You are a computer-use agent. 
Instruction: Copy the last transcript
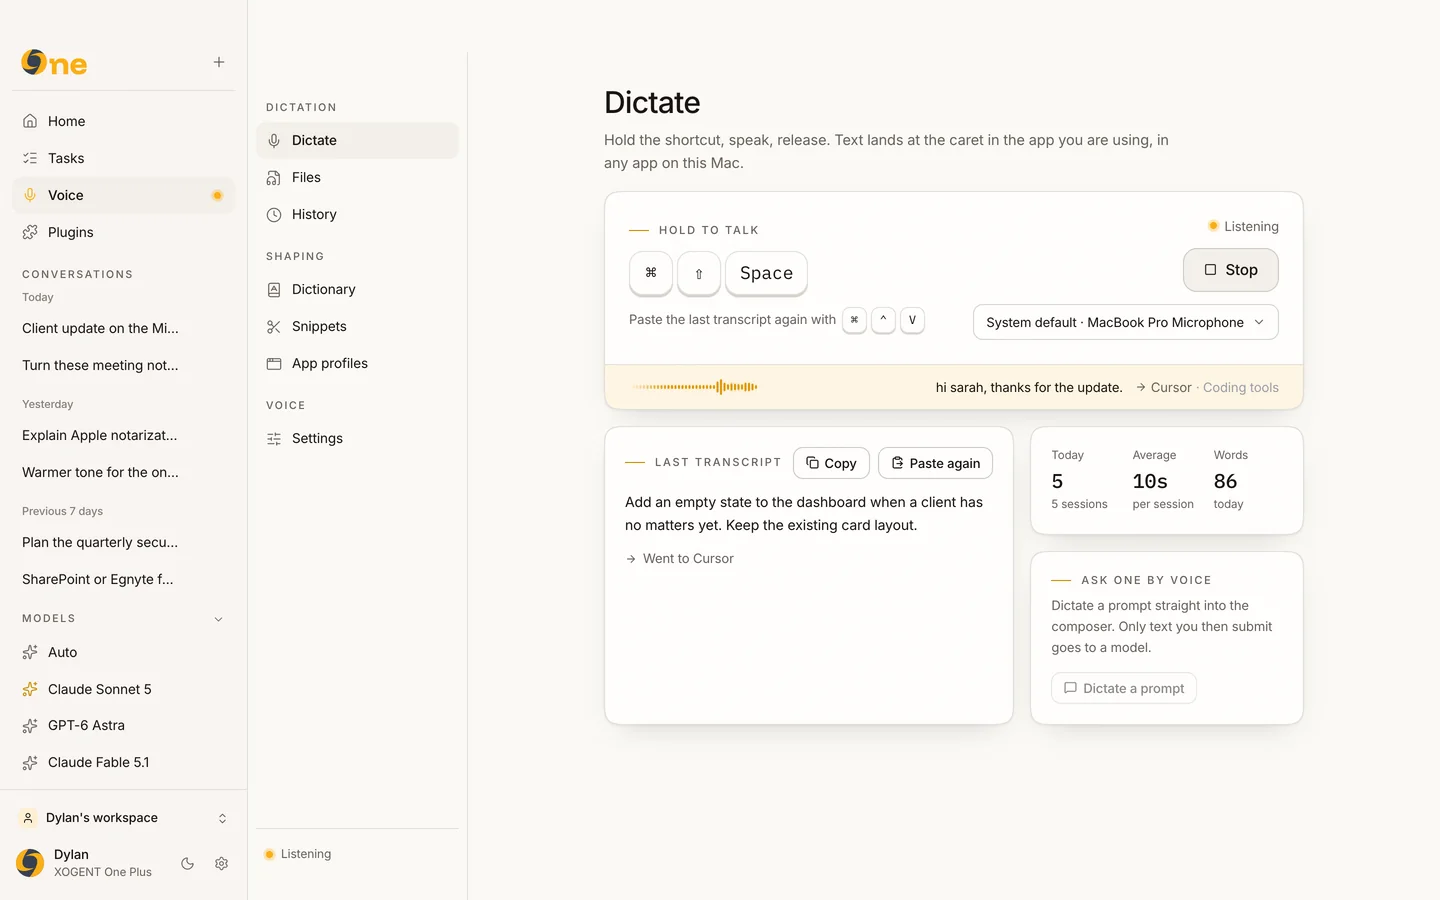coord(831,463)
